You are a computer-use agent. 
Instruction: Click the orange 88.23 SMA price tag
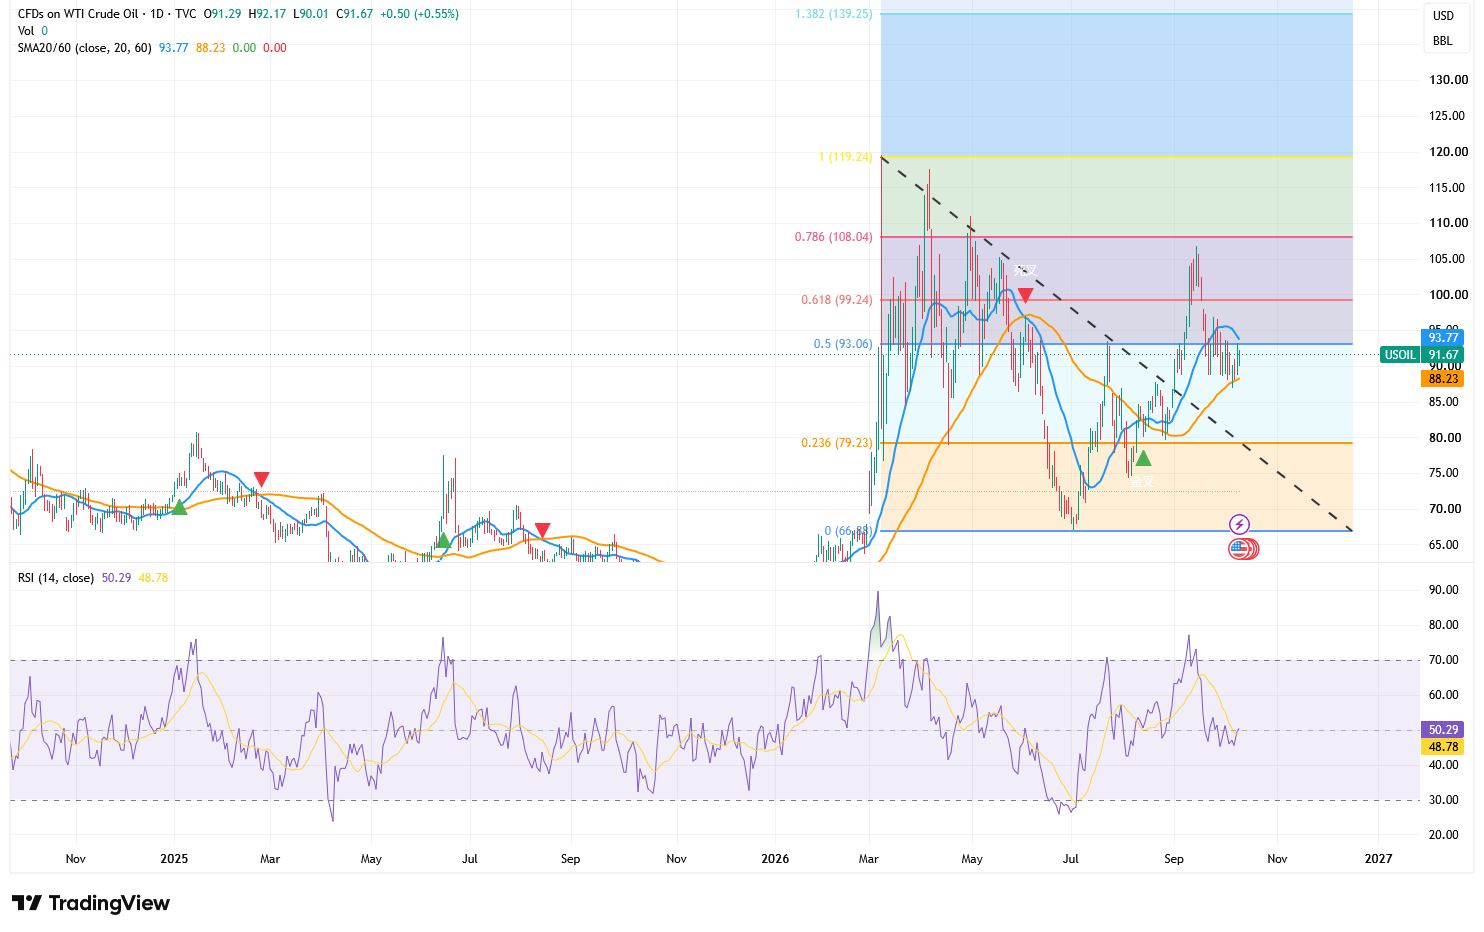pos(1442,379)
